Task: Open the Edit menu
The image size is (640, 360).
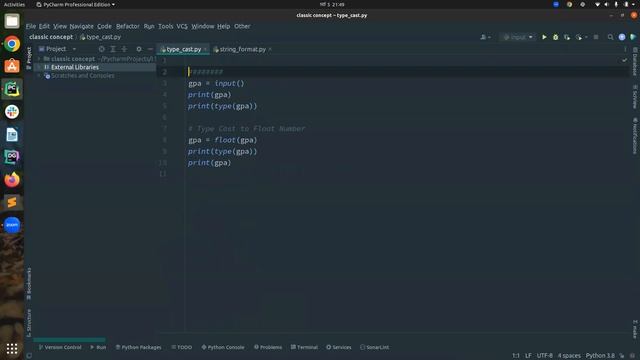Action: tap(44, 26)
